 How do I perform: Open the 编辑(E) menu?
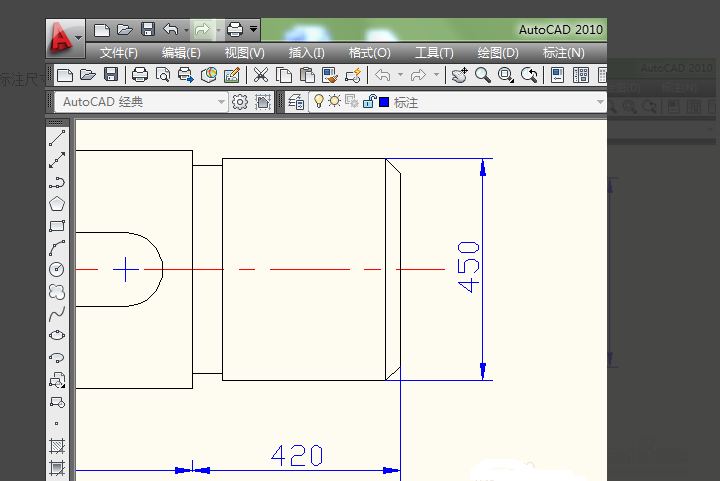181,53
